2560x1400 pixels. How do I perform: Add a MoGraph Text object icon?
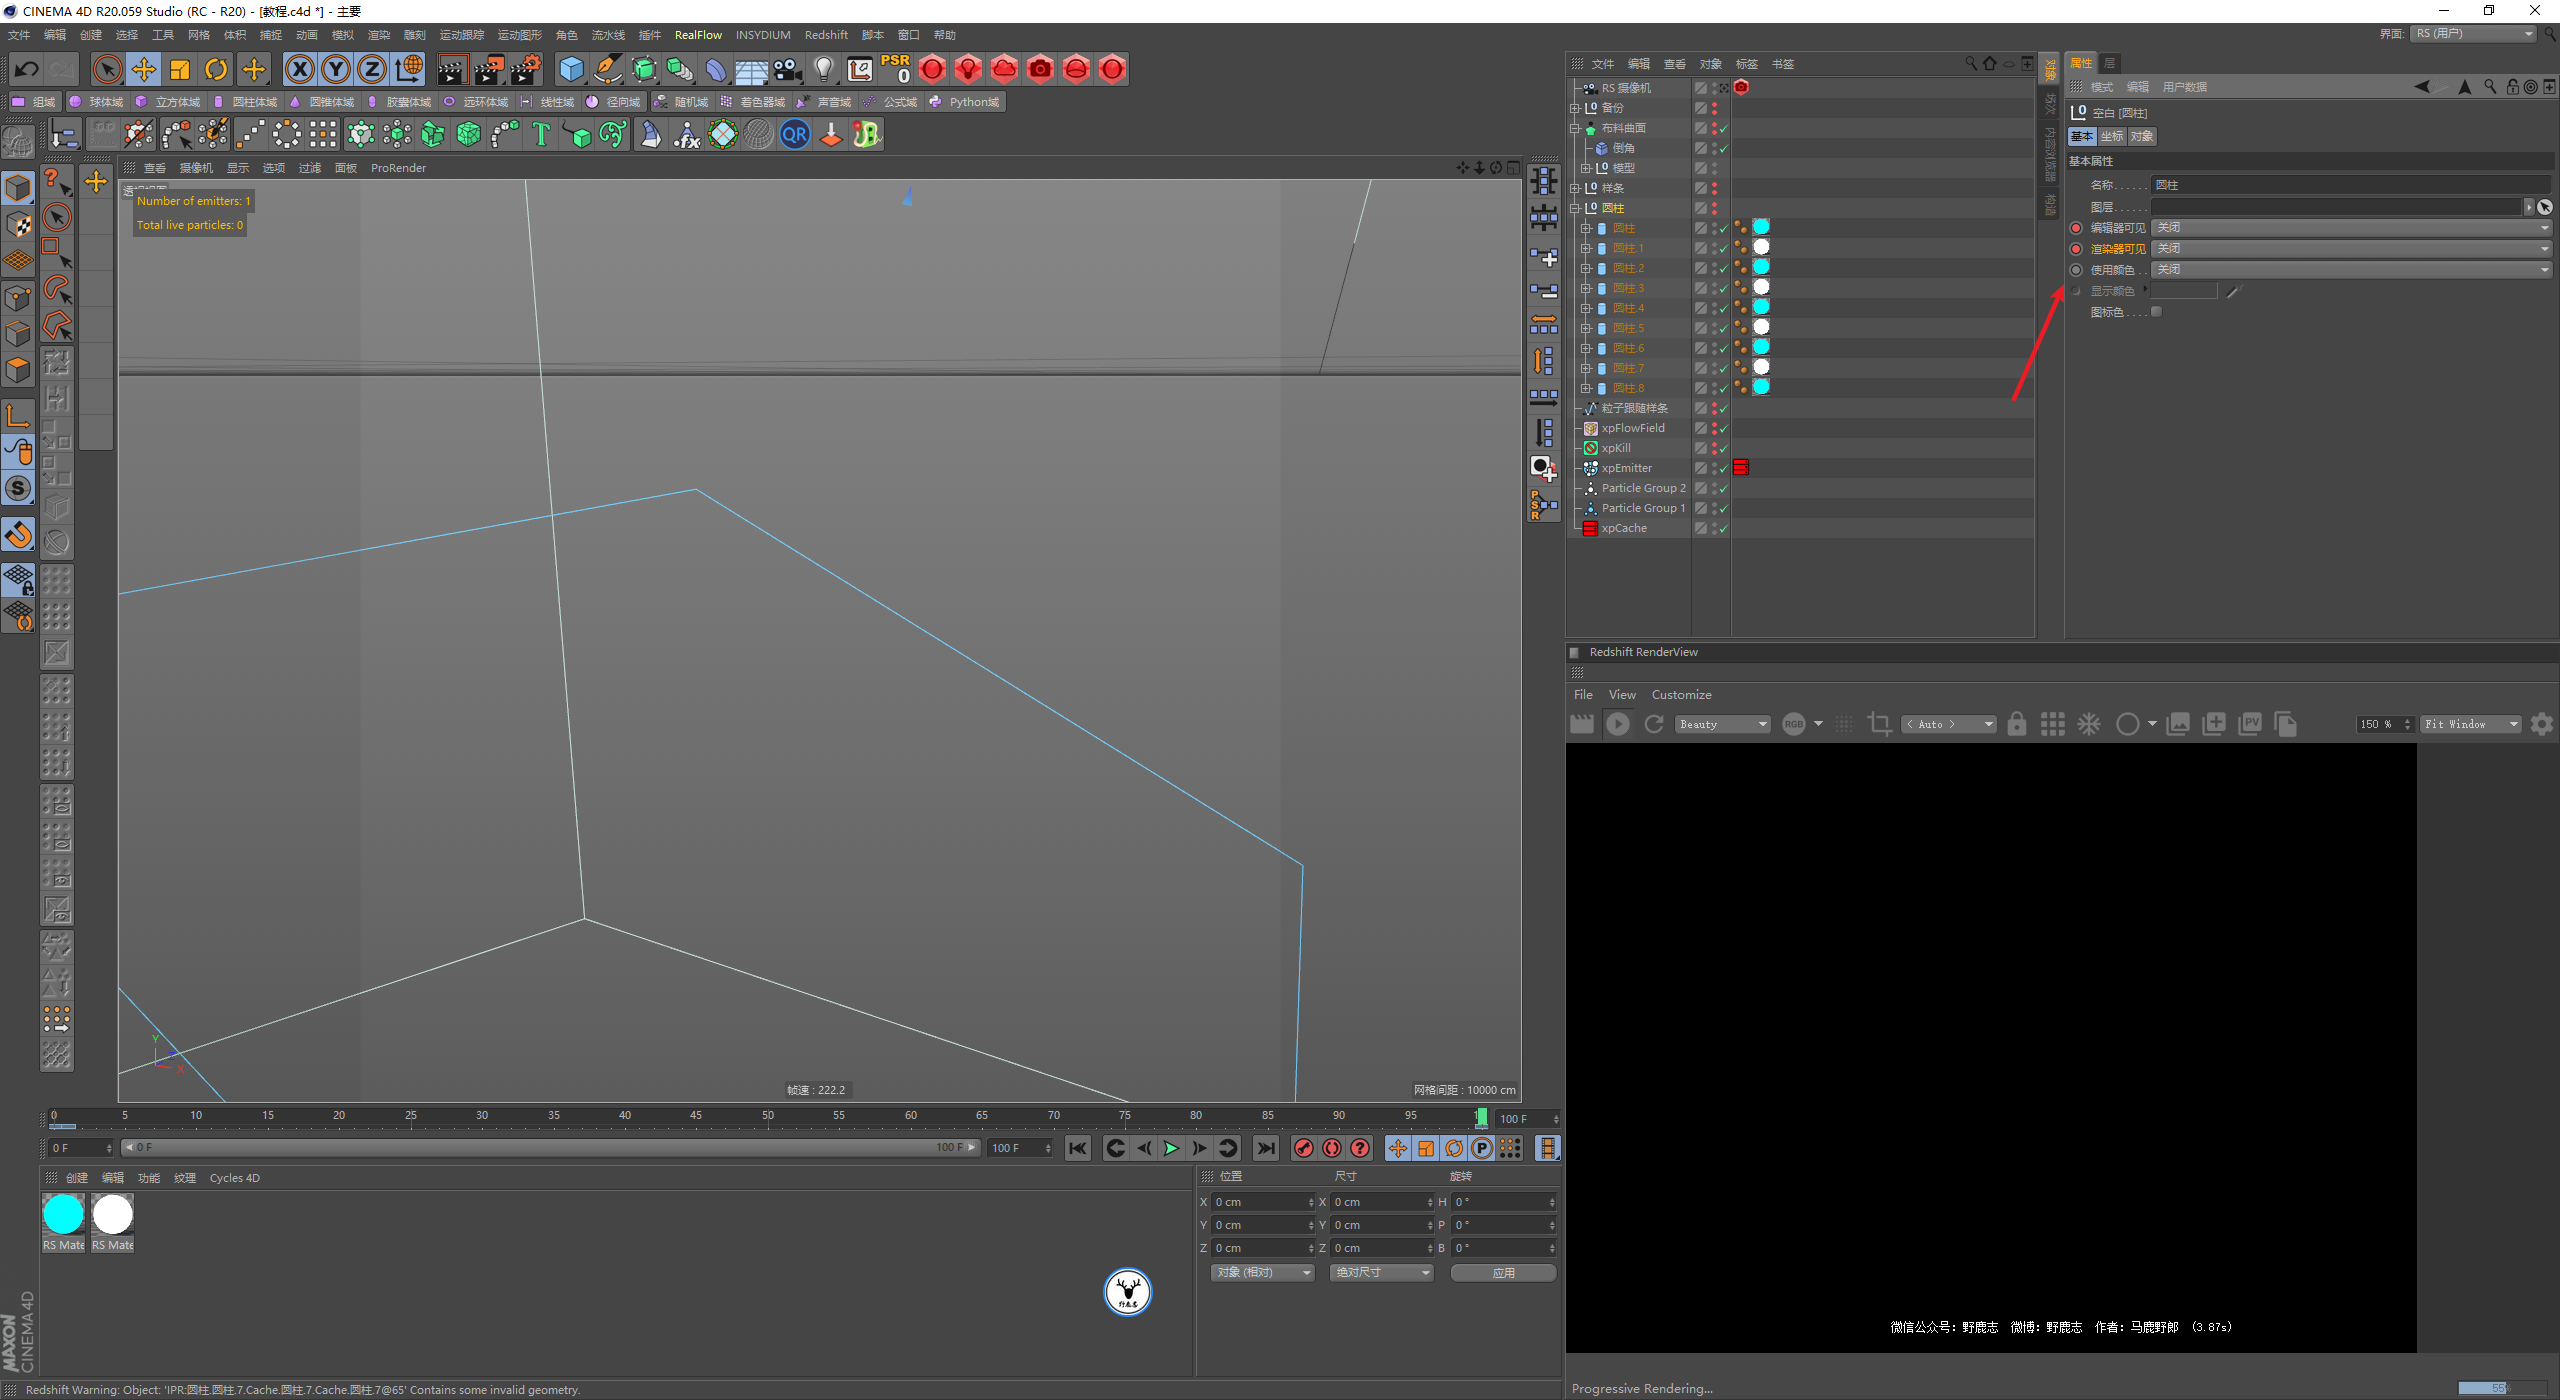pyautogui.click(x=541, y=134)
